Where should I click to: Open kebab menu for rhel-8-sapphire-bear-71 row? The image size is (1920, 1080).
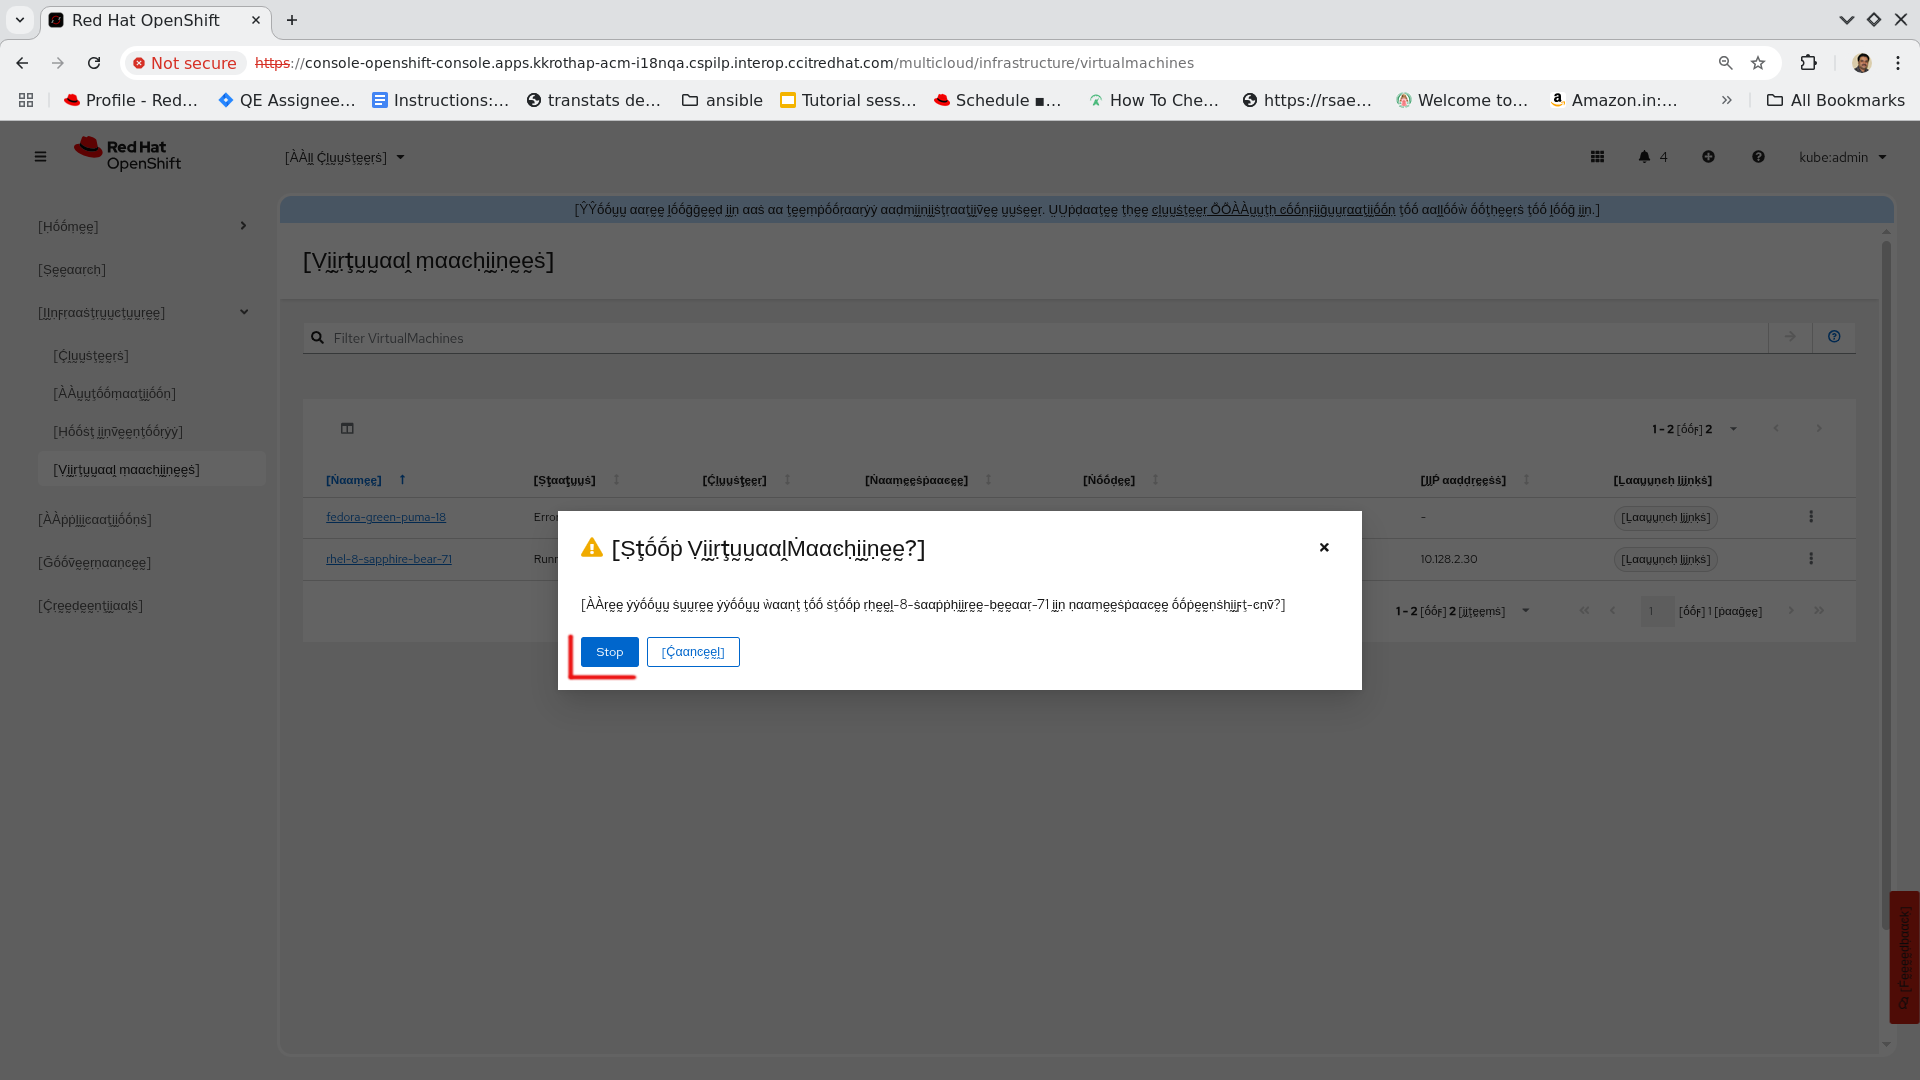[x=1810, y=559]
